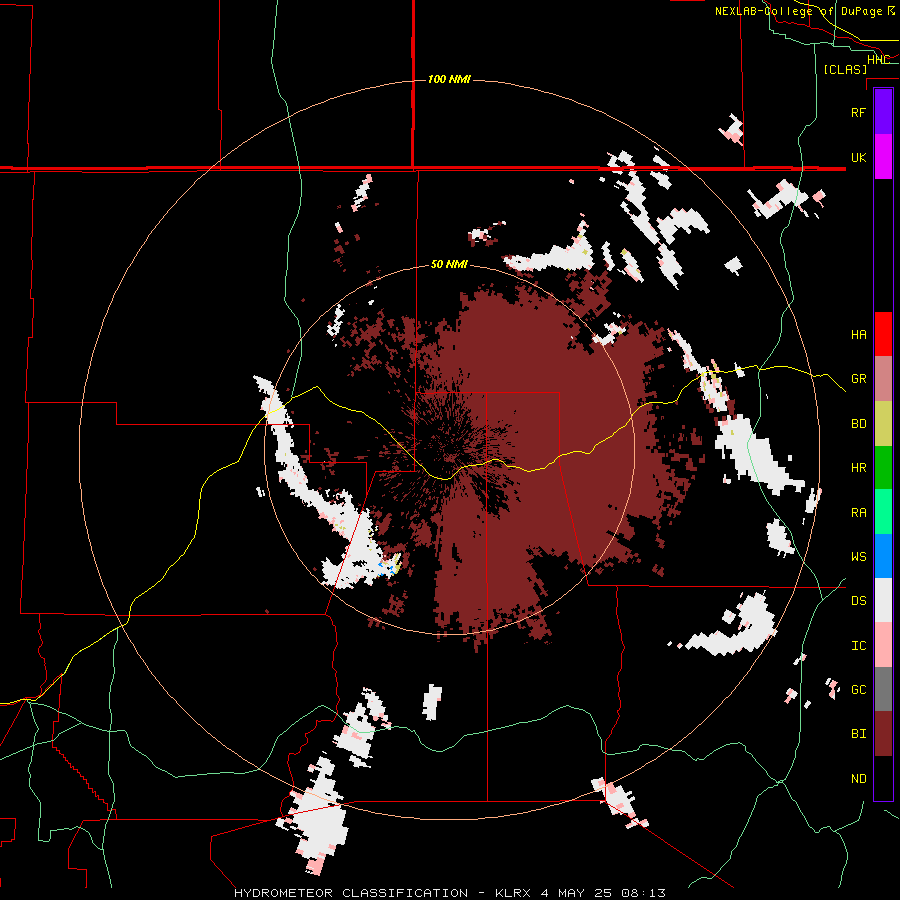Click the DS legend label
Viewport: 900px width, 900px height.
coord(858,601)
